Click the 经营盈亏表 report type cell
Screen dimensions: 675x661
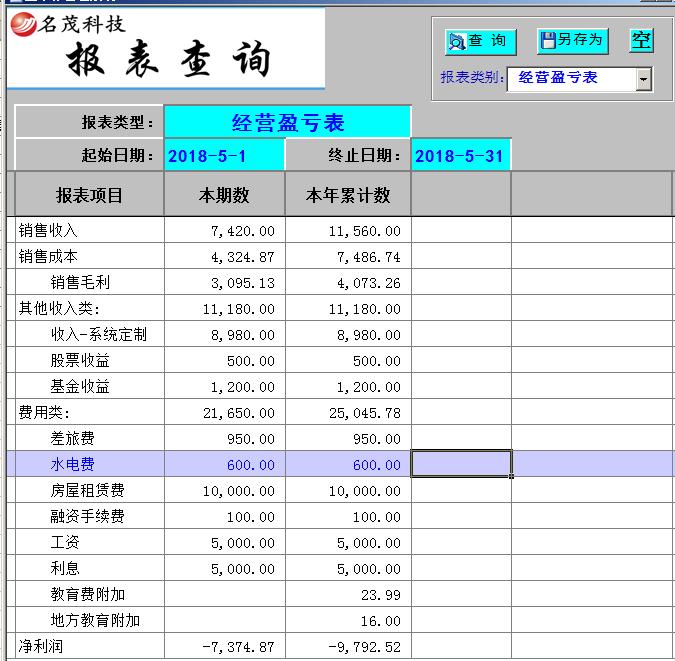(x=287, y=123)
